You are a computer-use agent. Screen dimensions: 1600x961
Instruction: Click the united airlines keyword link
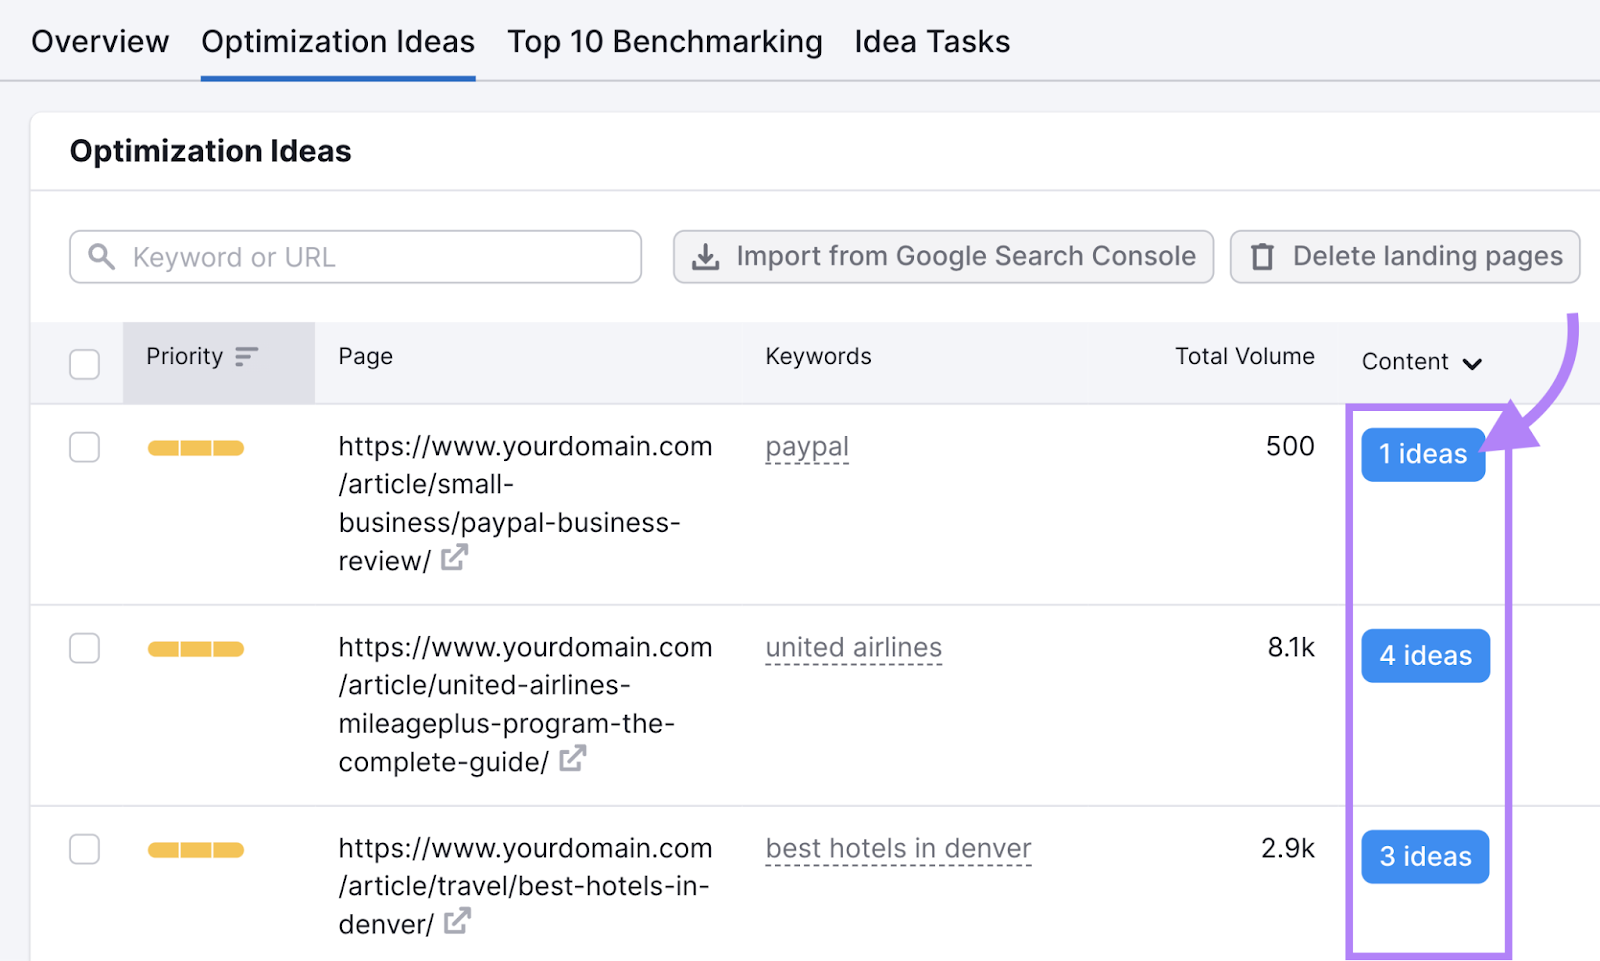tap(852, 647)
